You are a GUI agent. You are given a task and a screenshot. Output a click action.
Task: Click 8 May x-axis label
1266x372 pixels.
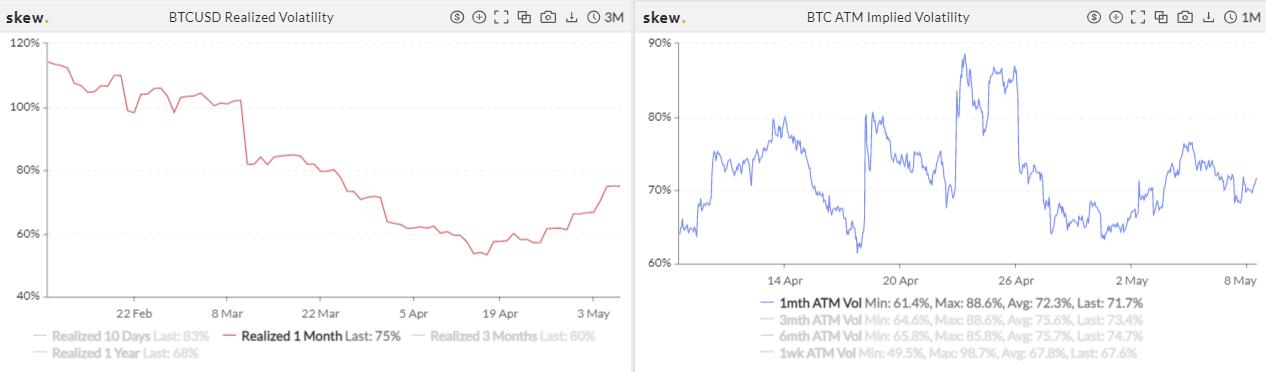[1241, 280]
